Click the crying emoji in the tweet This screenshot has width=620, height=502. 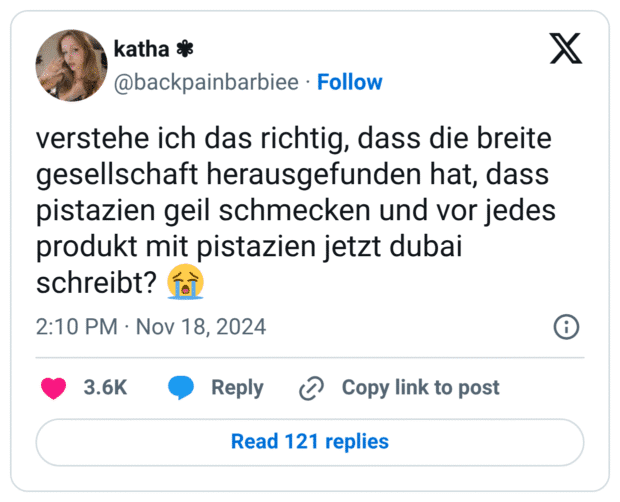point(186,283)
